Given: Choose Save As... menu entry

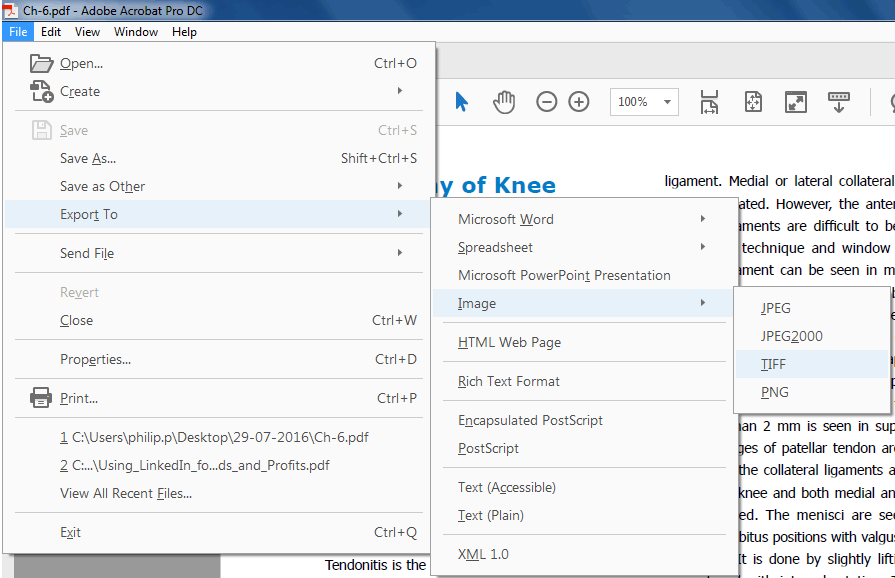Looking at the screenshot, I should [217, 158].
